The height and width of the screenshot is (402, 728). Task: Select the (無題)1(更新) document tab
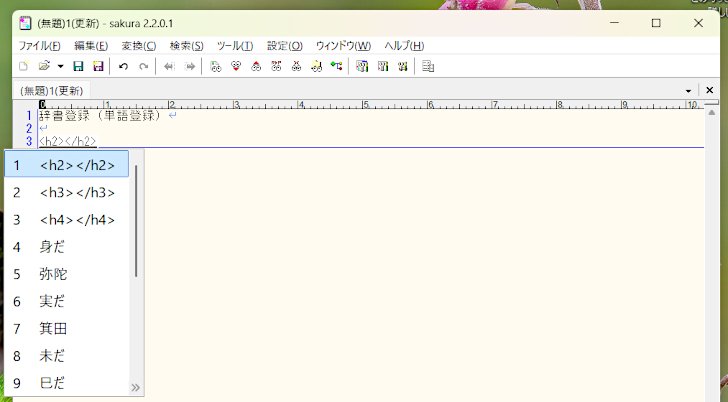point(53,91)
